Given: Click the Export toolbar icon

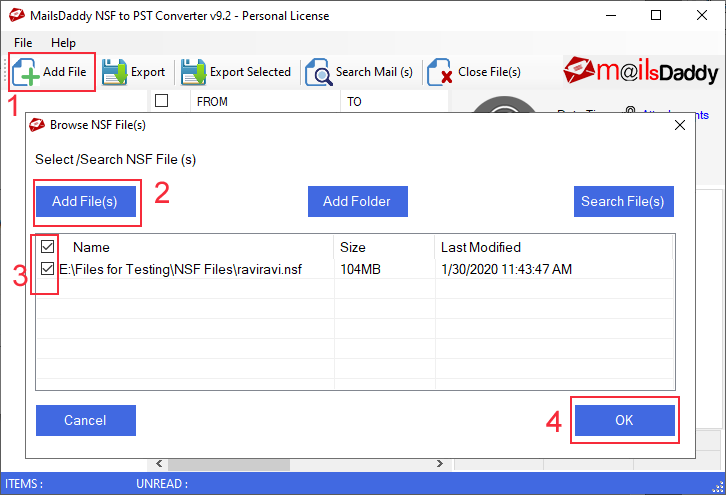Looking at the screenshot, I should coord(133,72).
